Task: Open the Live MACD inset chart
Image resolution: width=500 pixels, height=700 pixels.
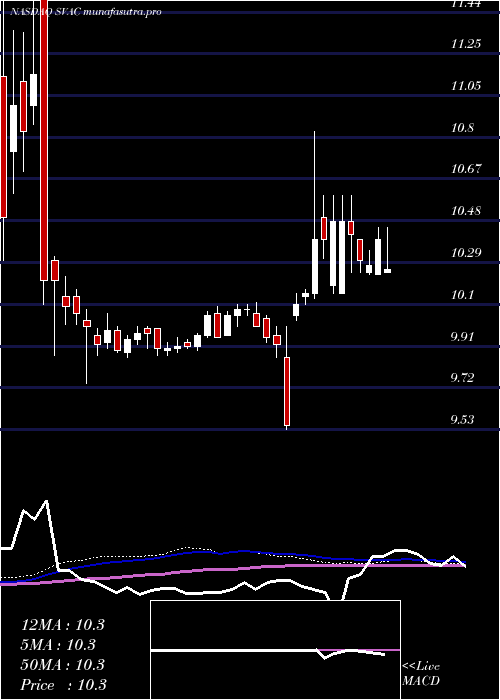Action: pos(275,650)
